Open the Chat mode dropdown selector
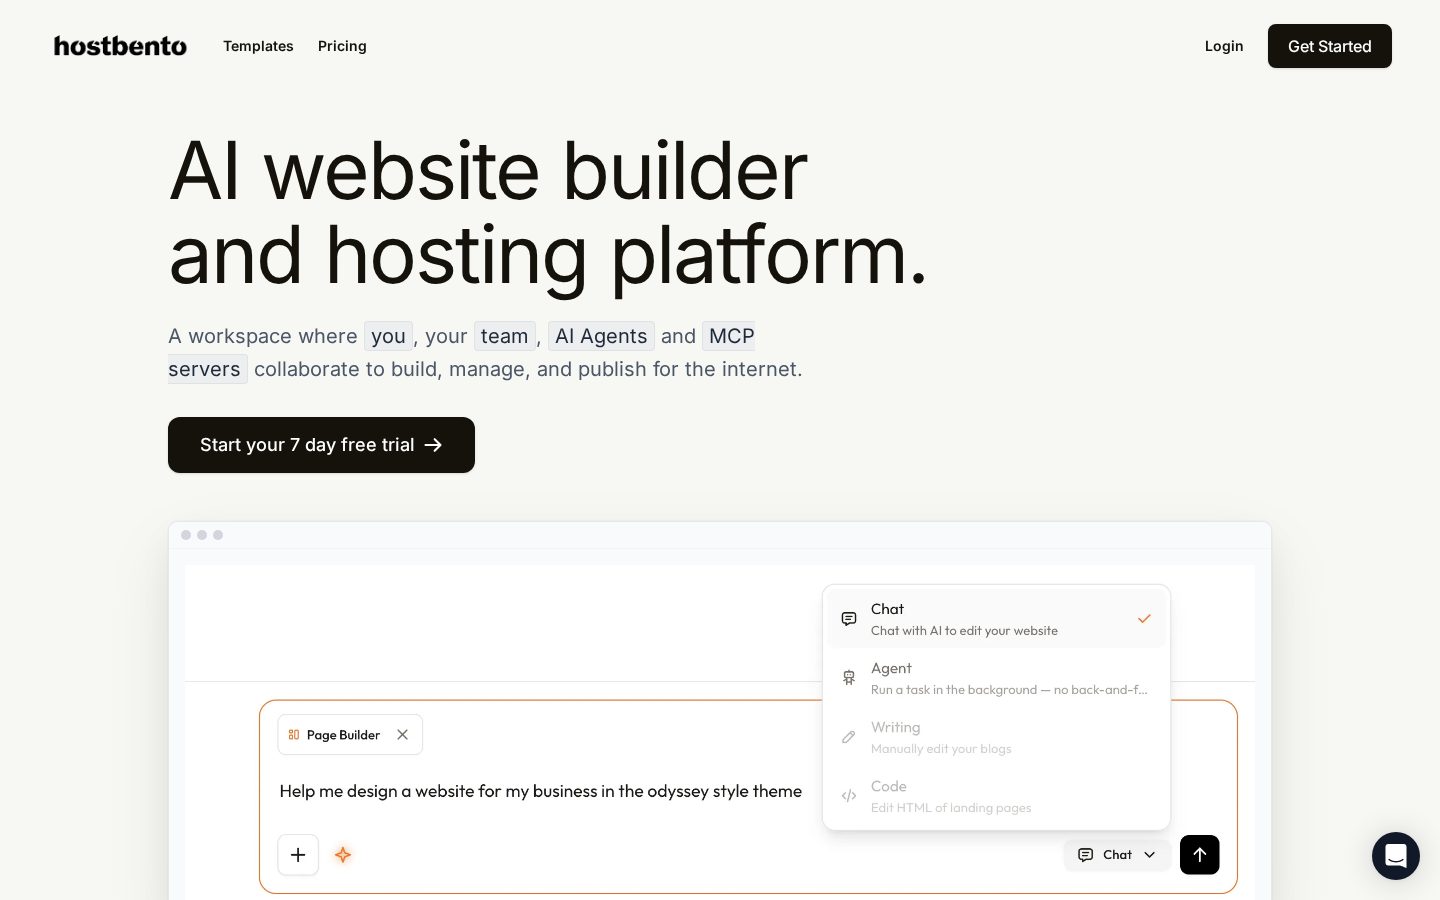 1117,855
